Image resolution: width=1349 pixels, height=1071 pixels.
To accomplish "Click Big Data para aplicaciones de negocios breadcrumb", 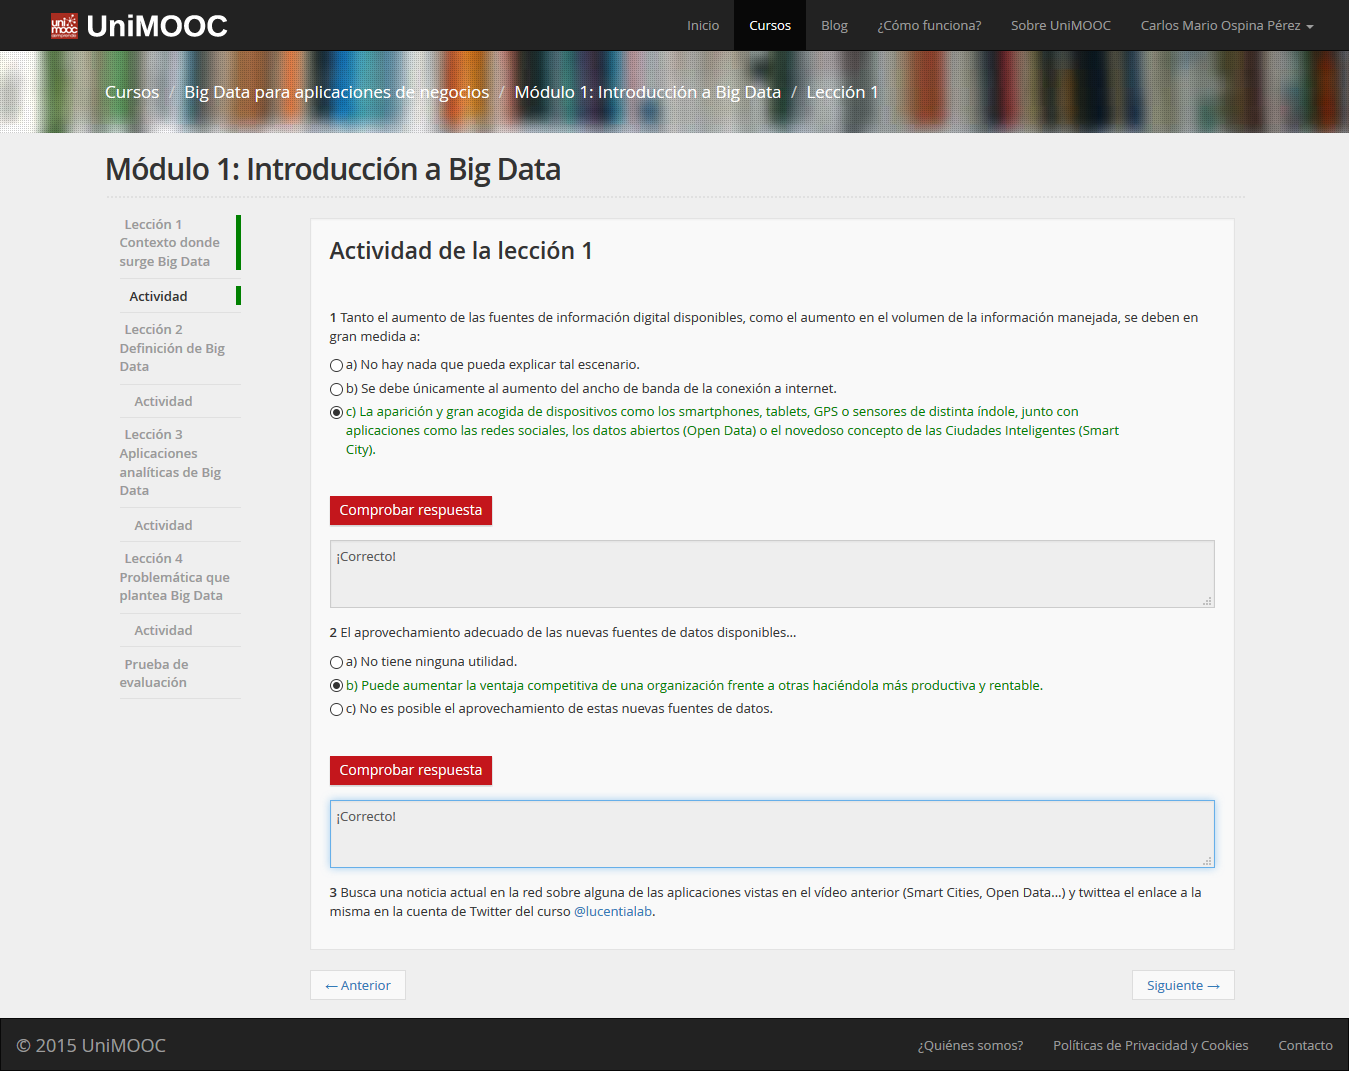I will click(336, 92).
